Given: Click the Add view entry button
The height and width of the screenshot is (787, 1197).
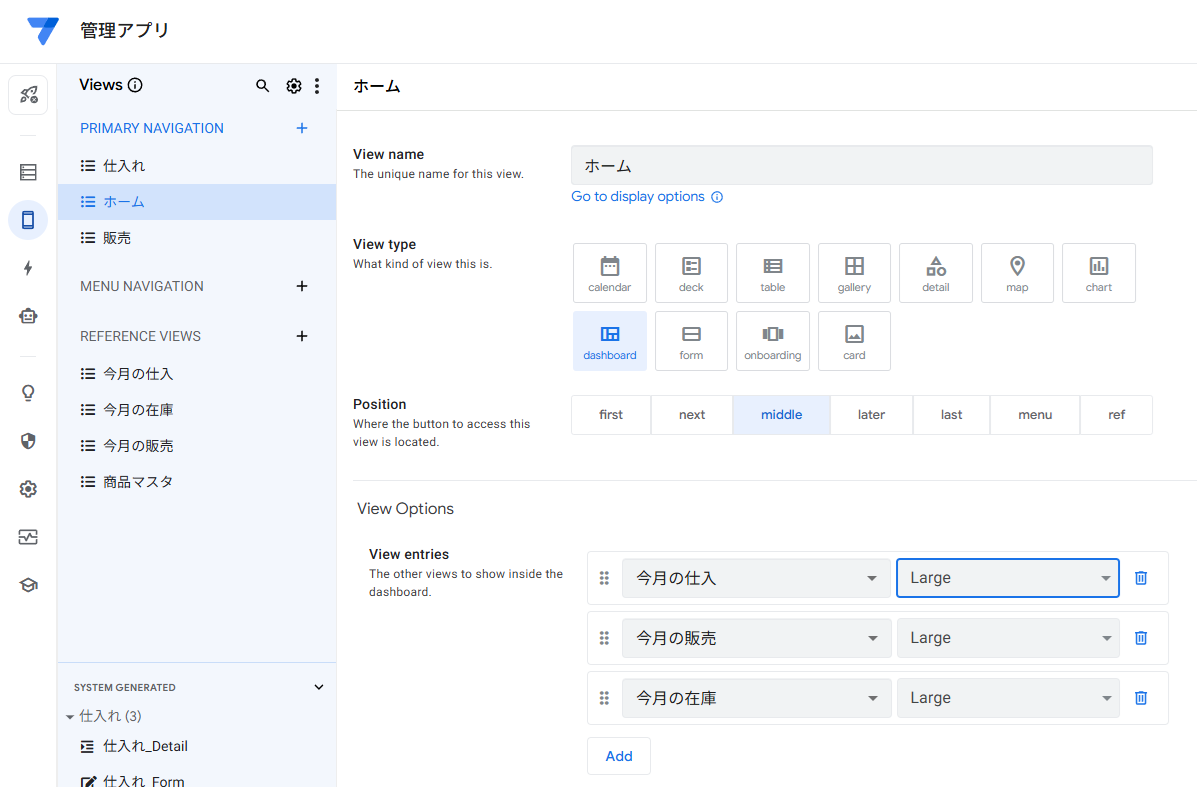Looking at the screenshot, I should 619,756.
